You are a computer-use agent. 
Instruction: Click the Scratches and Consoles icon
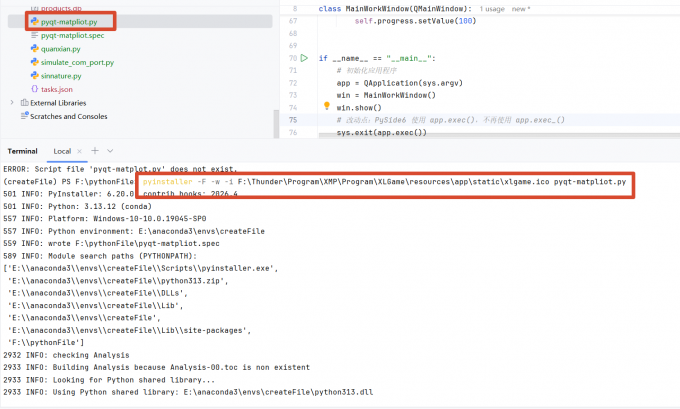(x=25, y=116)
